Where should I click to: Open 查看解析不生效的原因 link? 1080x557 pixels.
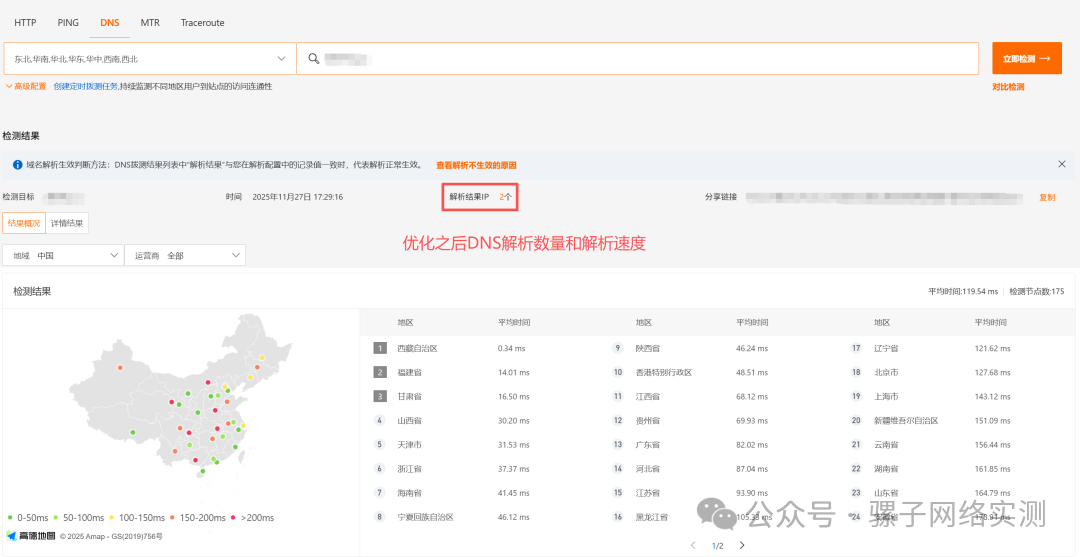(476, 165)
